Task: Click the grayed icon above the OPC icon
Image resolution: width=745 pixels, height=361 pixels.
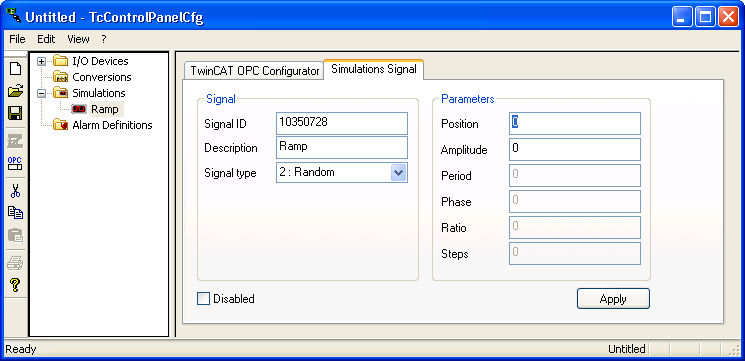Action: point(16,141)
